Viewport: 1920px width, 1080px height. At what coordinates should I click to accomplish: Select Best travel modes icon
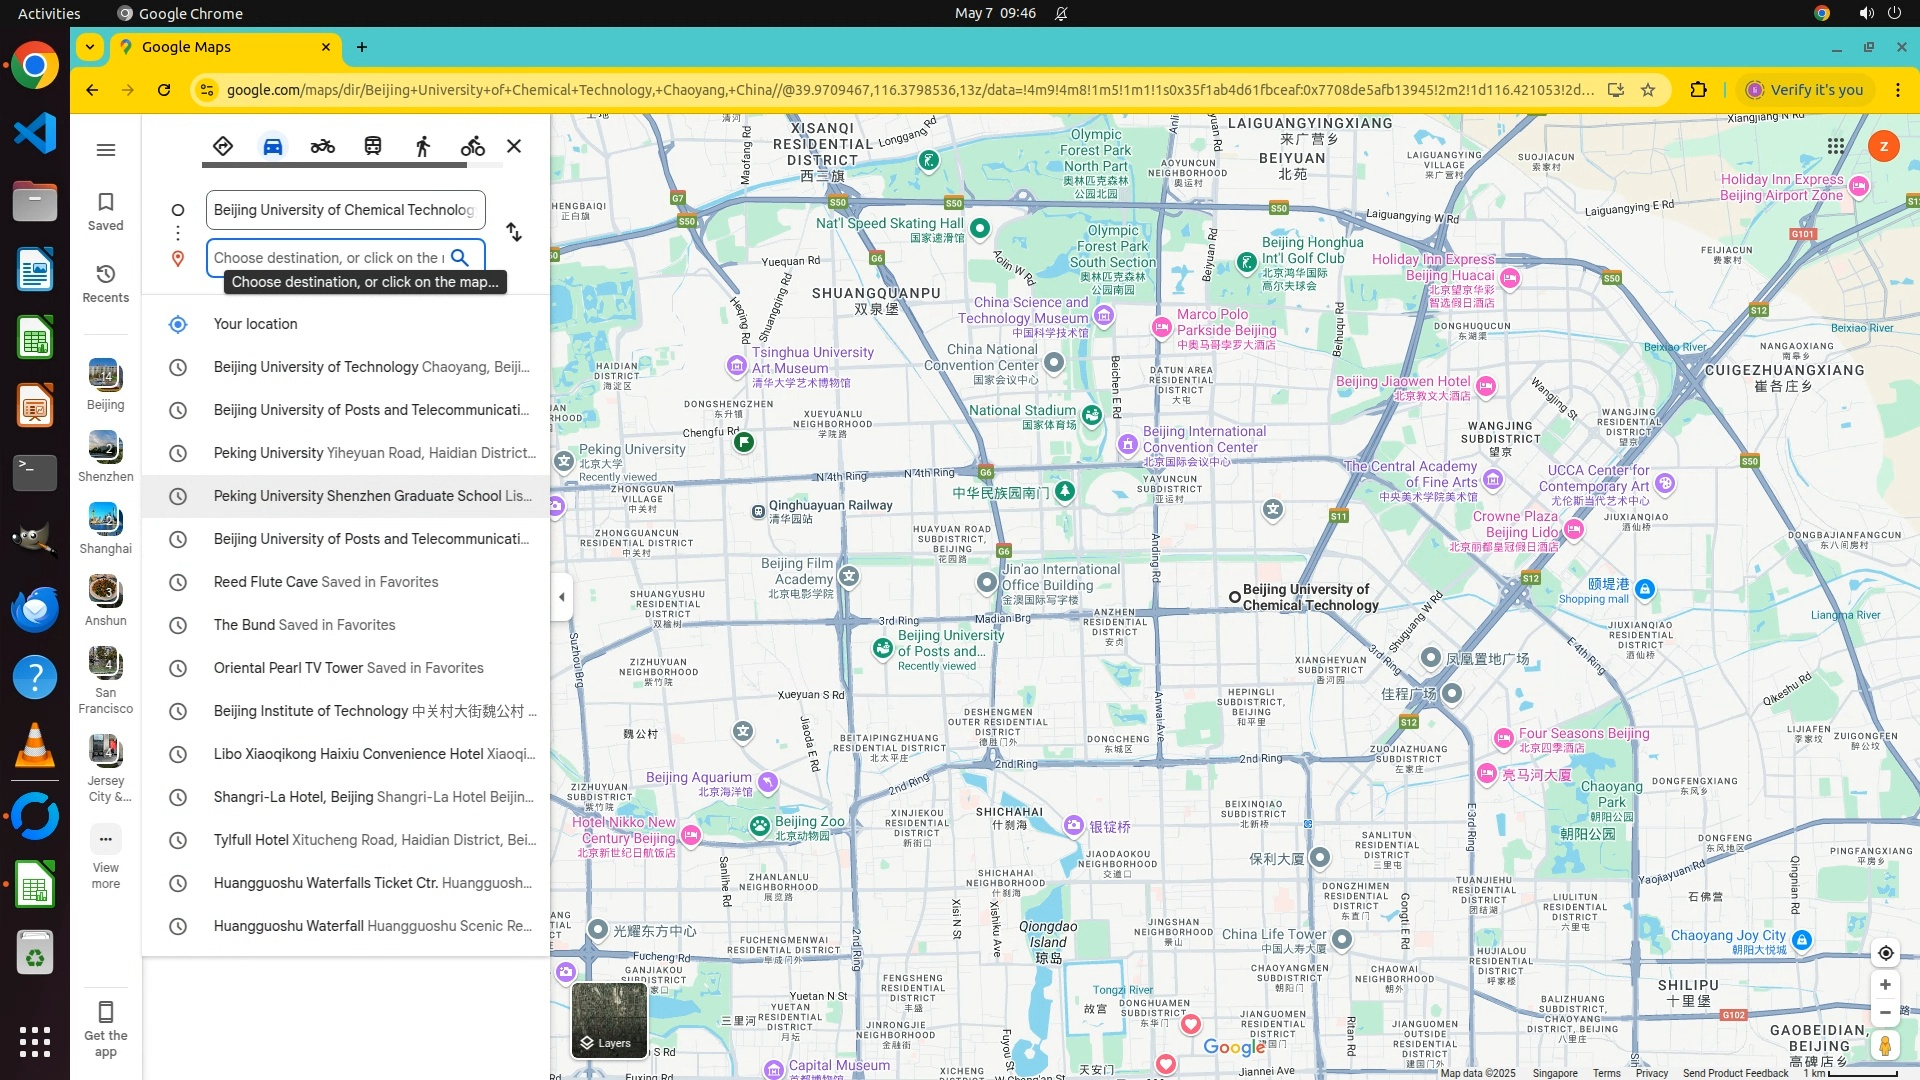[222, 146]
